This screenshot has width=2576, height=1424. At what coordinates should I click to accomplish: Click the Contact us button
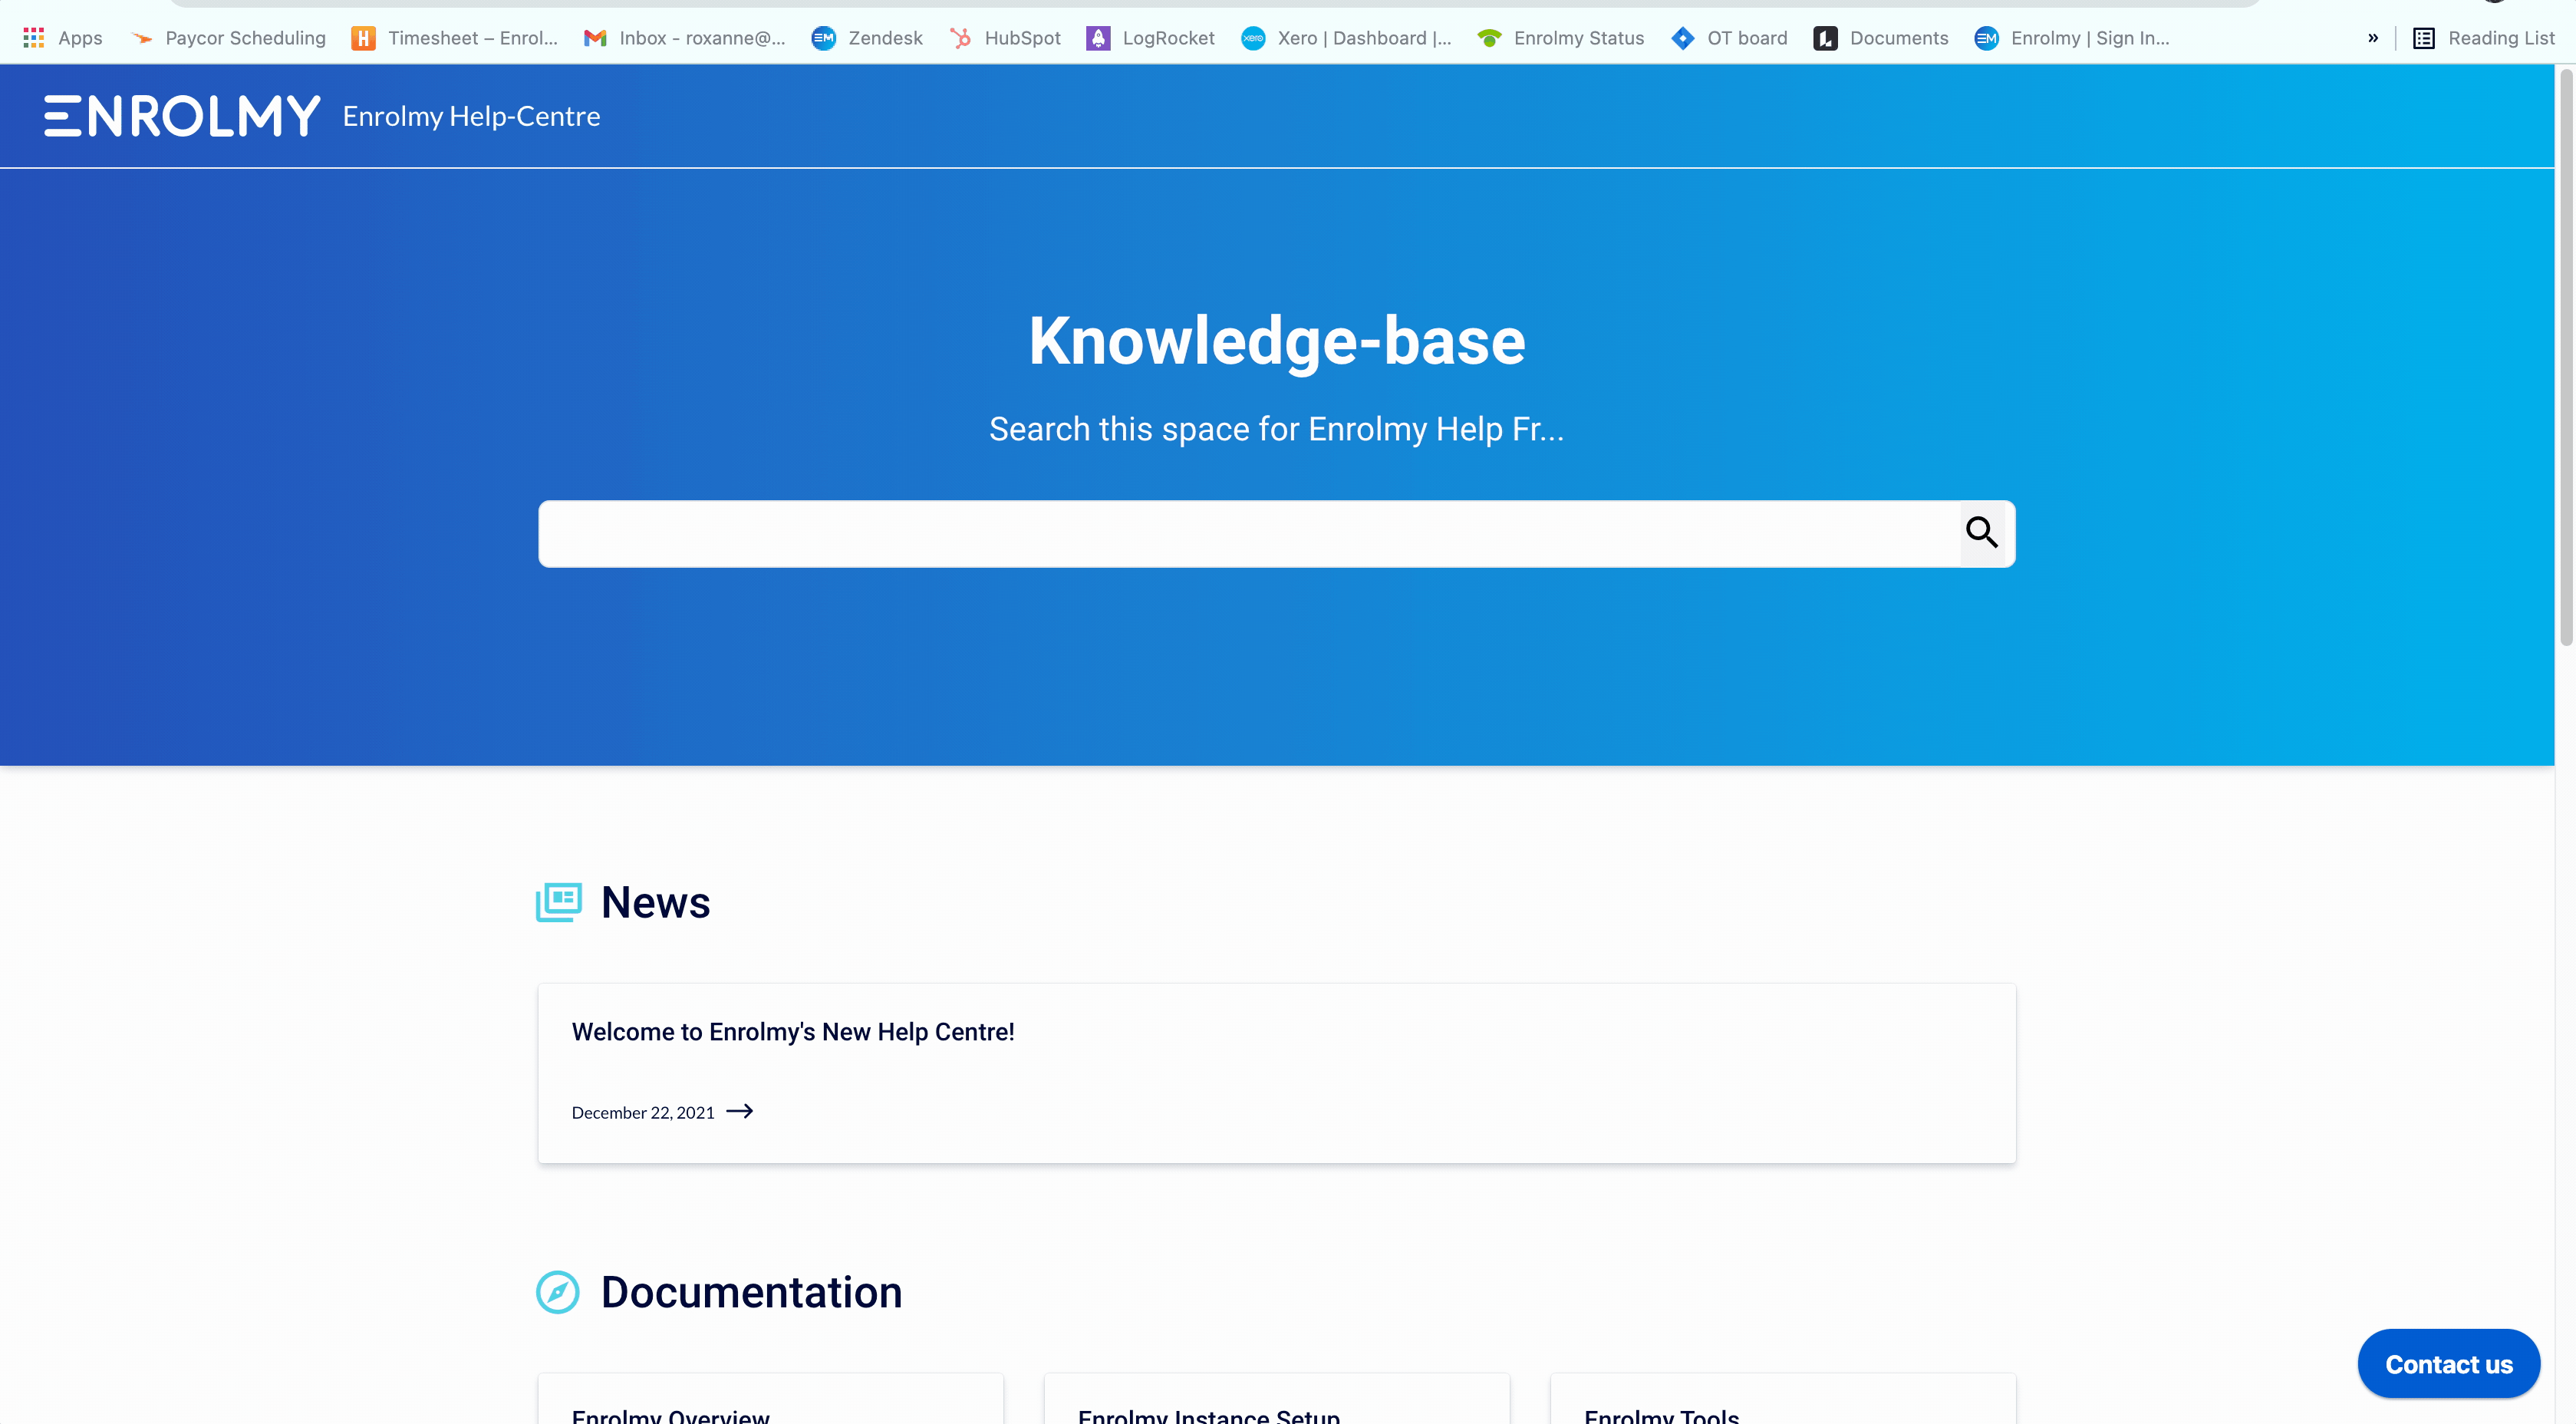[2449, 1364]
